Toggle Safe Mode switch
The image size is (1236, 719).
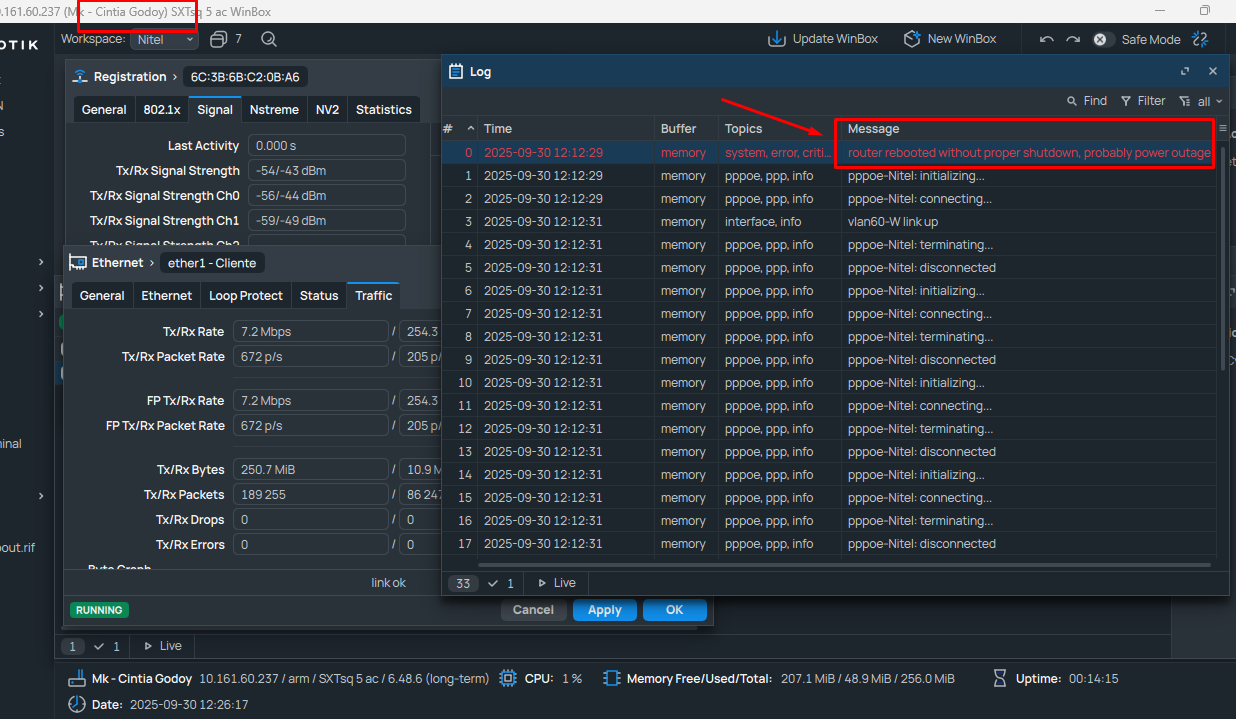(1101, 39)
